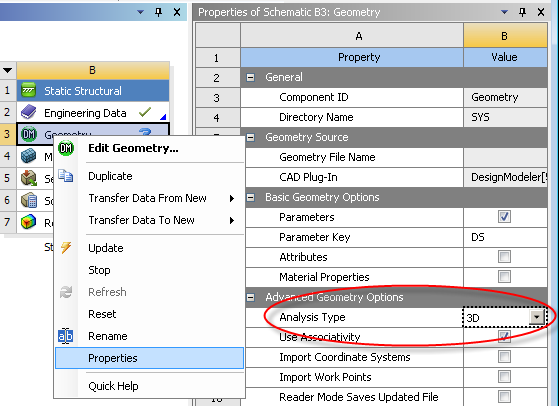Screen dimensions: 559x406
Task: Collapse the Basic Geometry Options section
Action: pyautogui.click(x=251, y=197)
